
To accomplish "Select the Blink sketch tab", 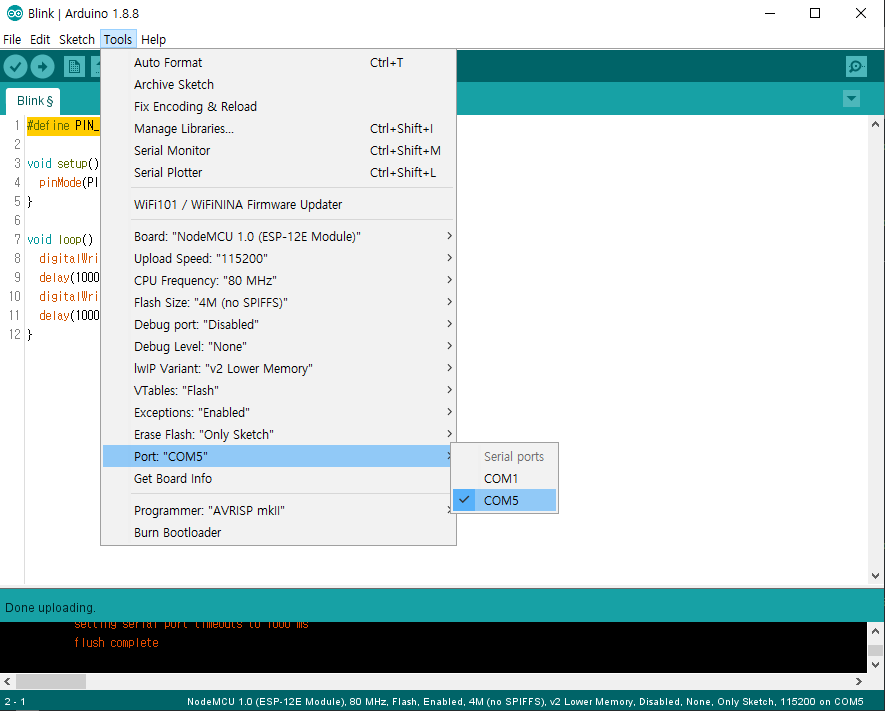I will pyautogui.click(x=33, y=101).
